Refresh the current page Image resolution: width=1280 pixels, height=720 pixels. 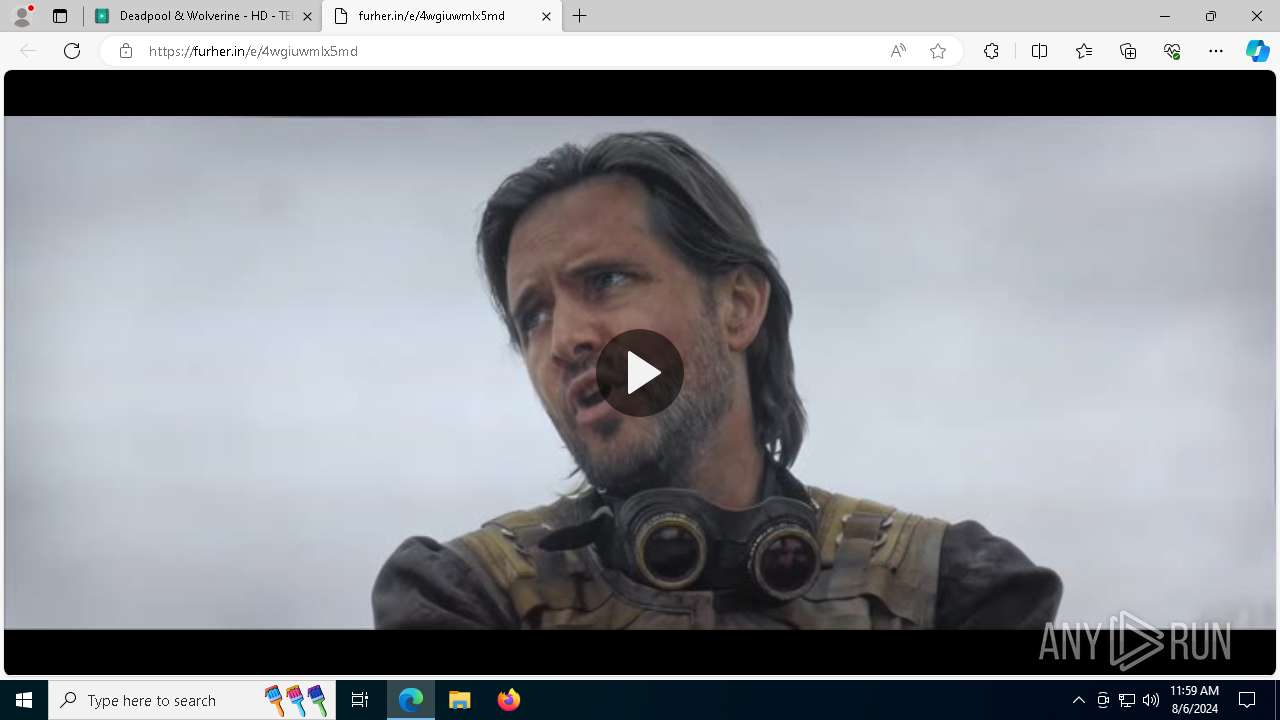point(72,51)
